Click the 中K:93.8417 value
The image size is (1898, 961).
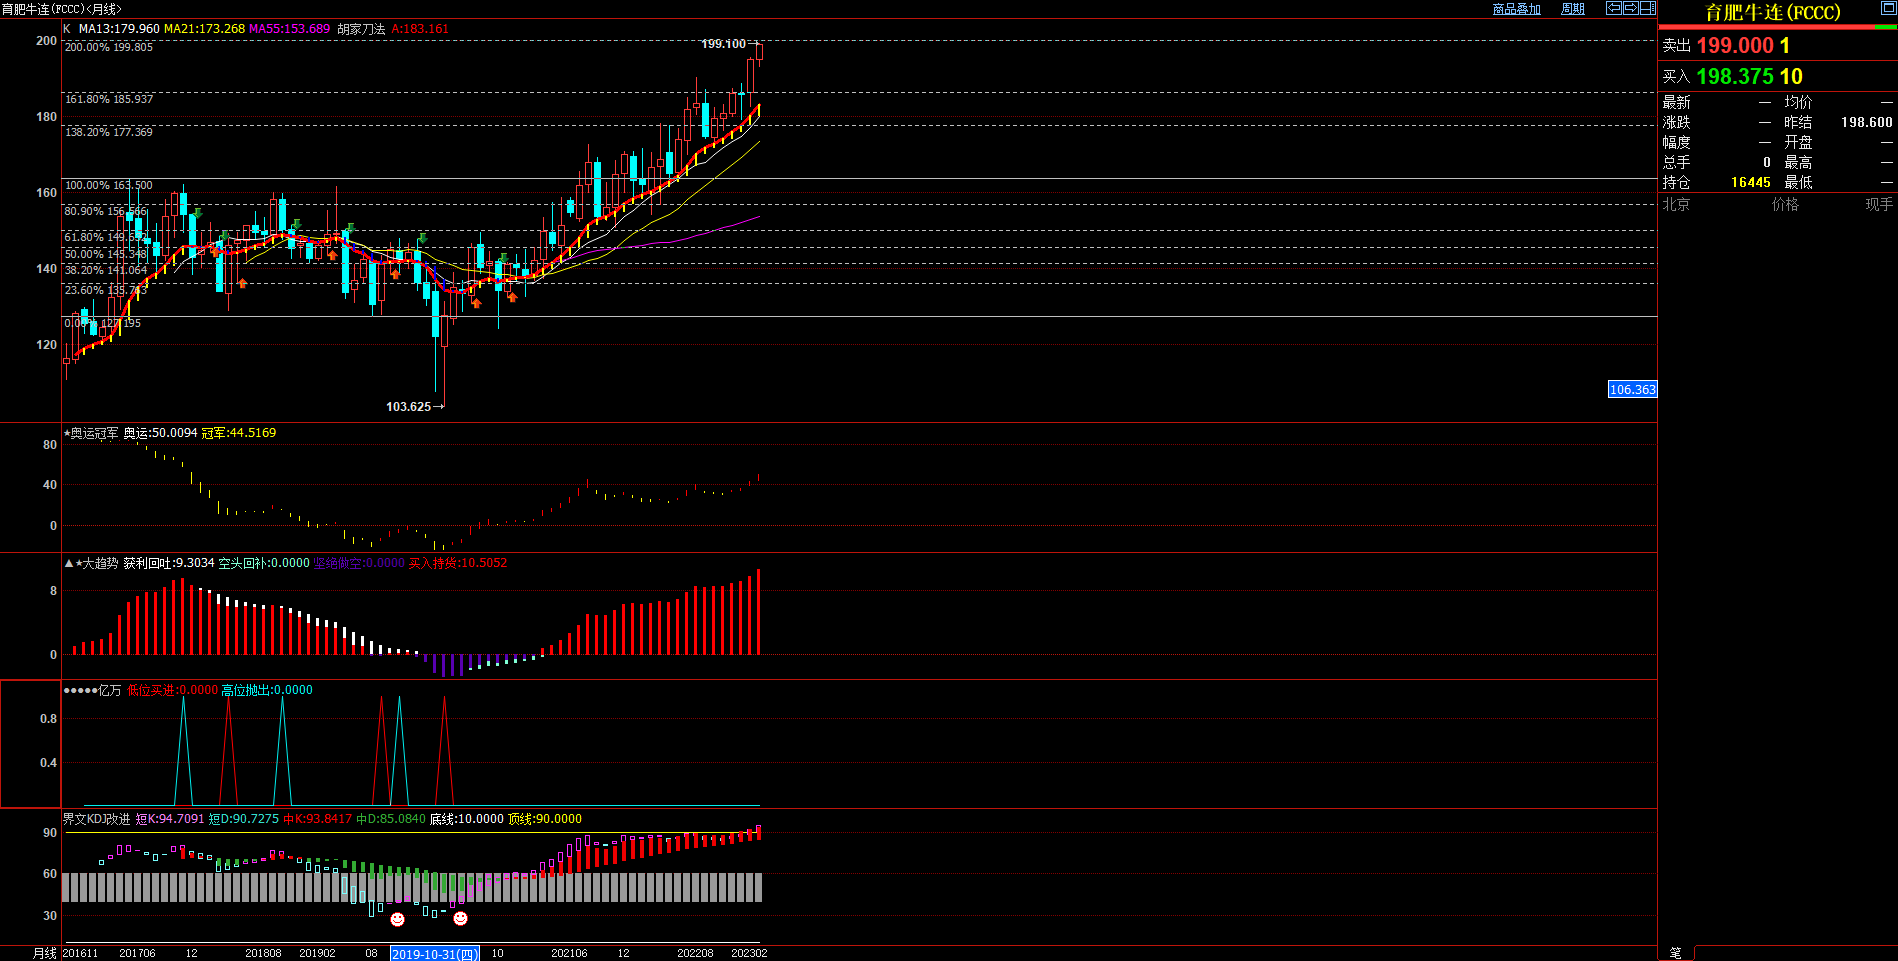(x=318, y=819)
